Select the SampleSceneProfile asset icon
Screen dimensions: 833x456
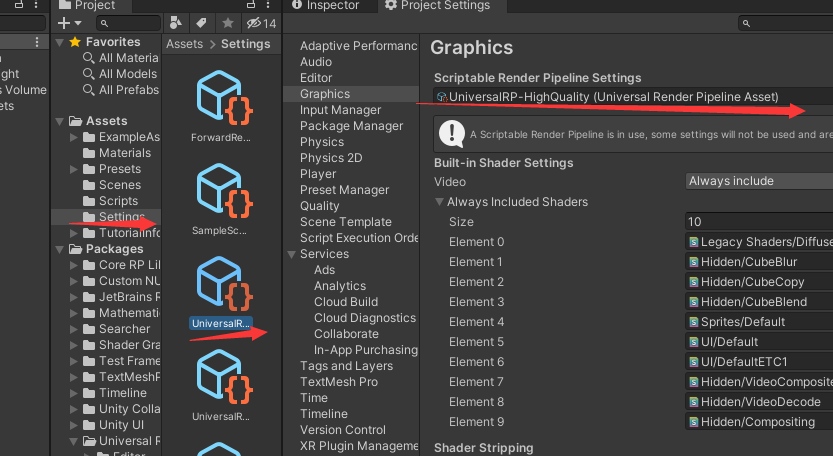224,191
